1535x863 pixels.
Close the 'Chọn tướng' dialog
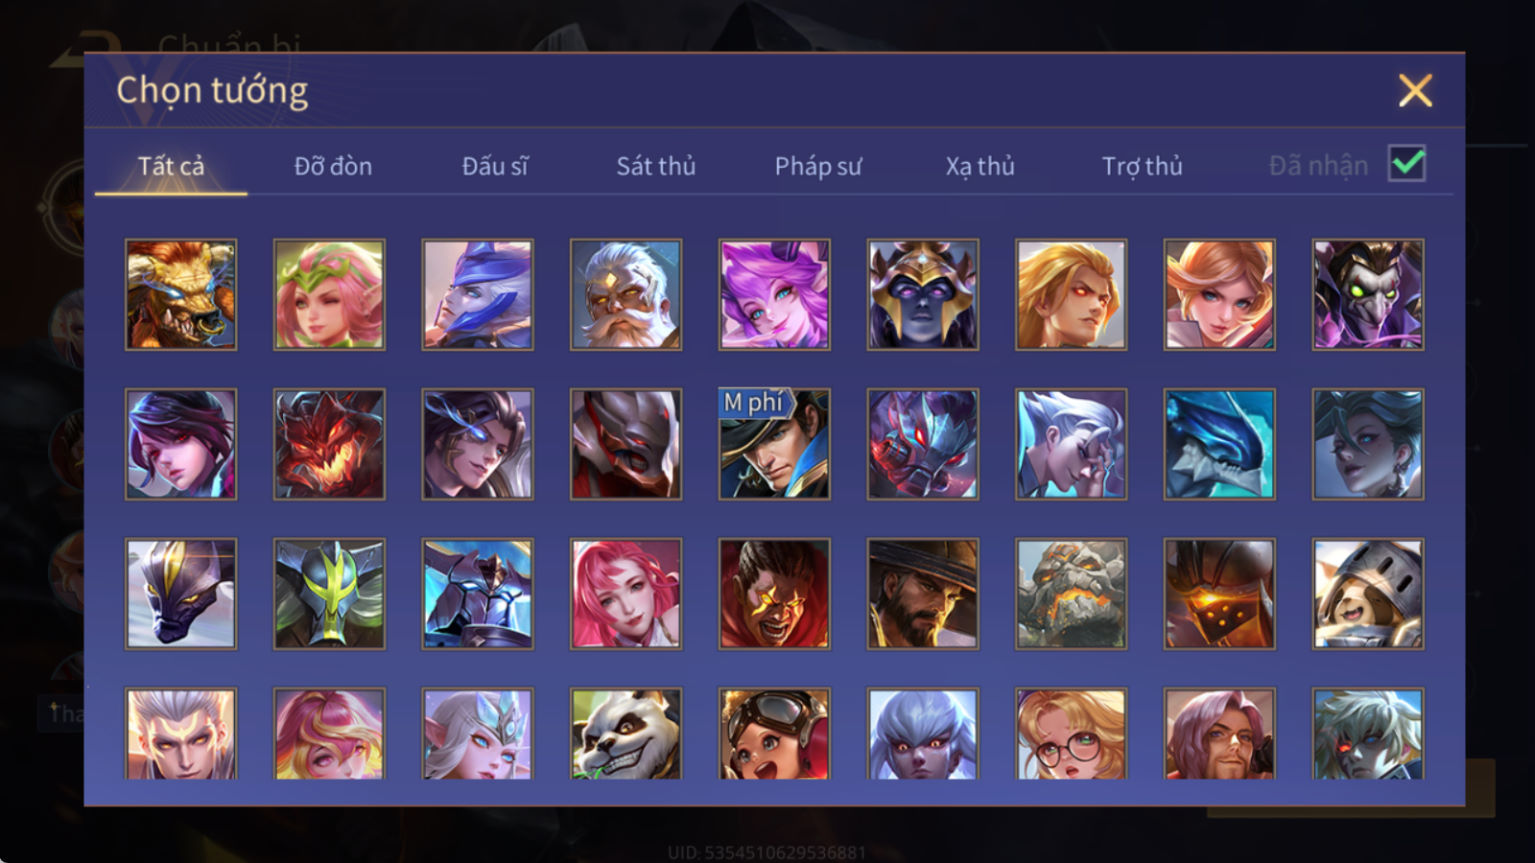(x=1415, y=91)
